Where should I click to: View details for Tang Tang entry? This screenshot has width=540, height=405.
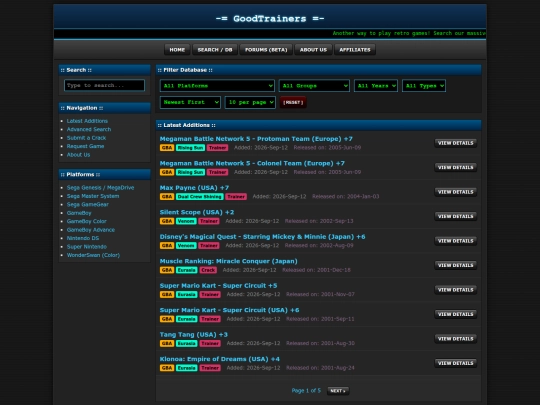point(456,339)
